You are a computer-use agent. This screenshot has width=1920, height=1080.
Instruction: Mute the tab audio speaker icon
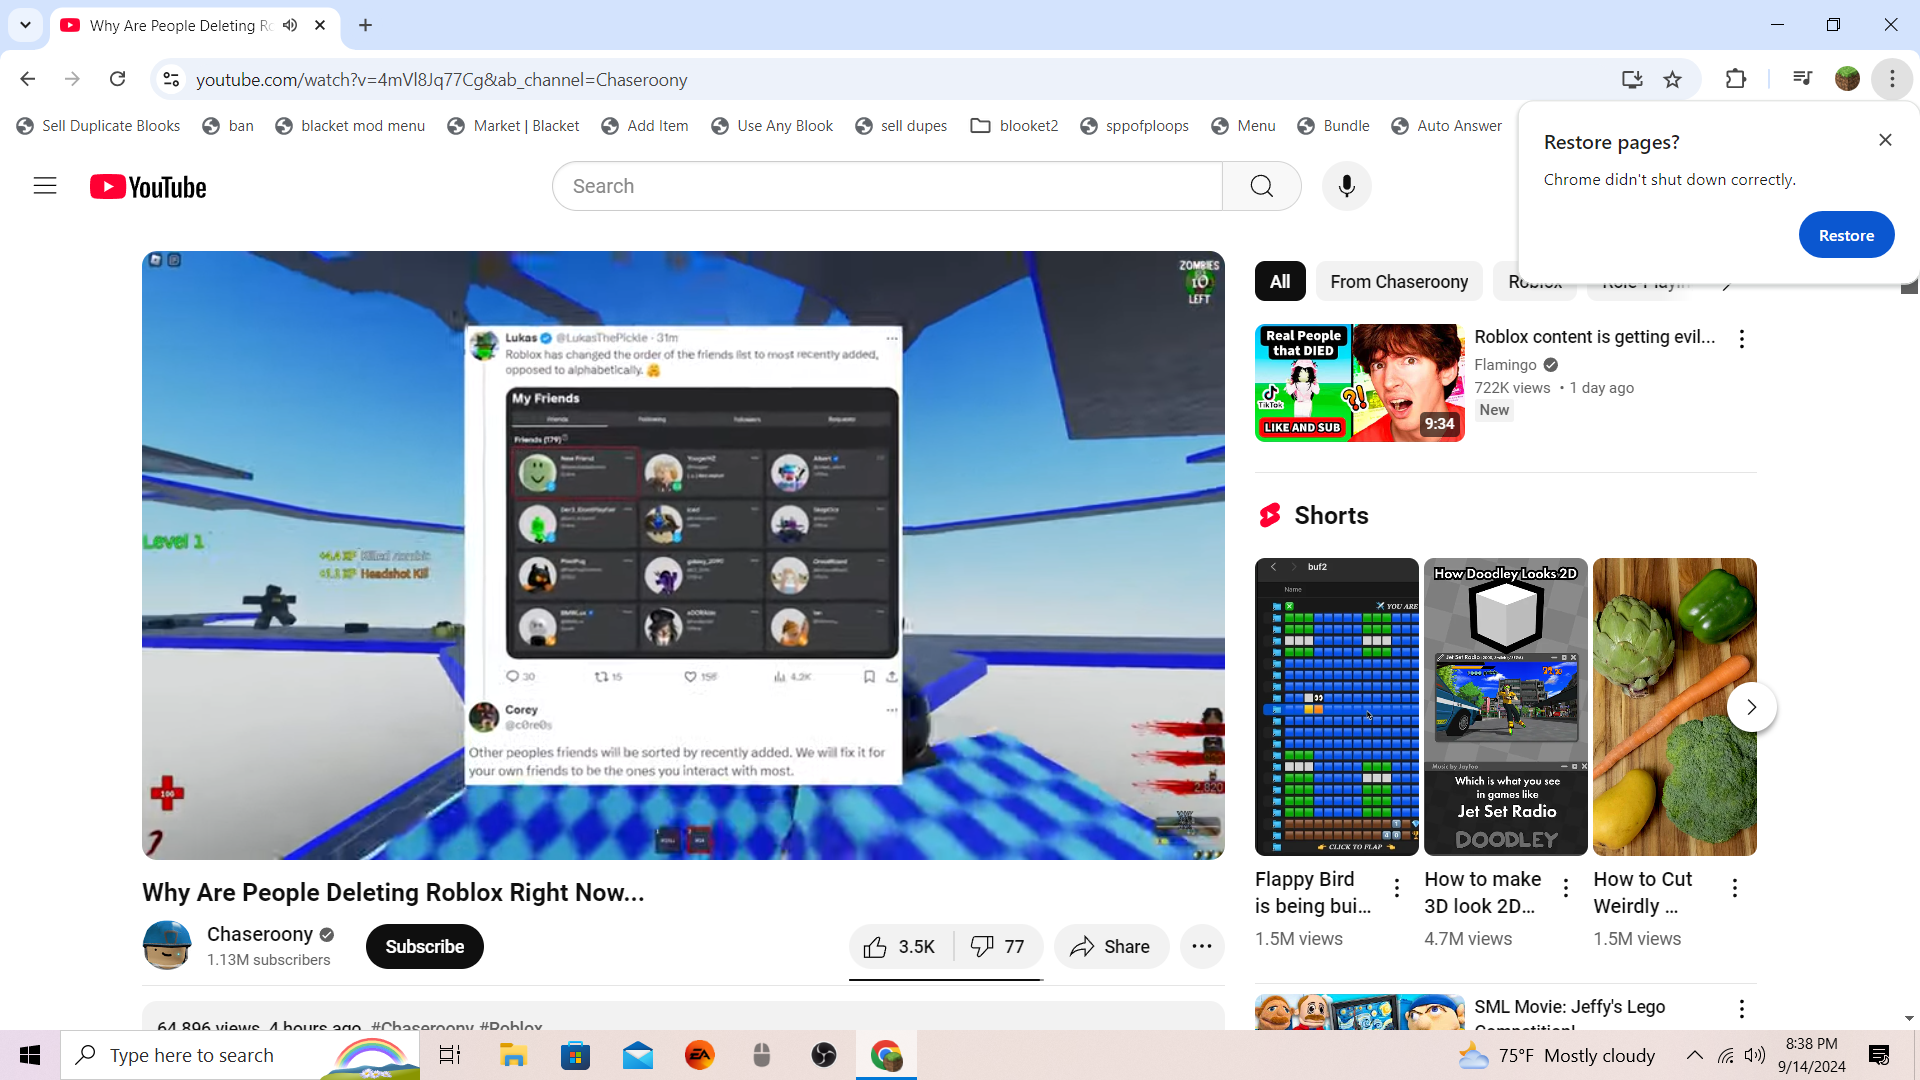coord(290,25)
